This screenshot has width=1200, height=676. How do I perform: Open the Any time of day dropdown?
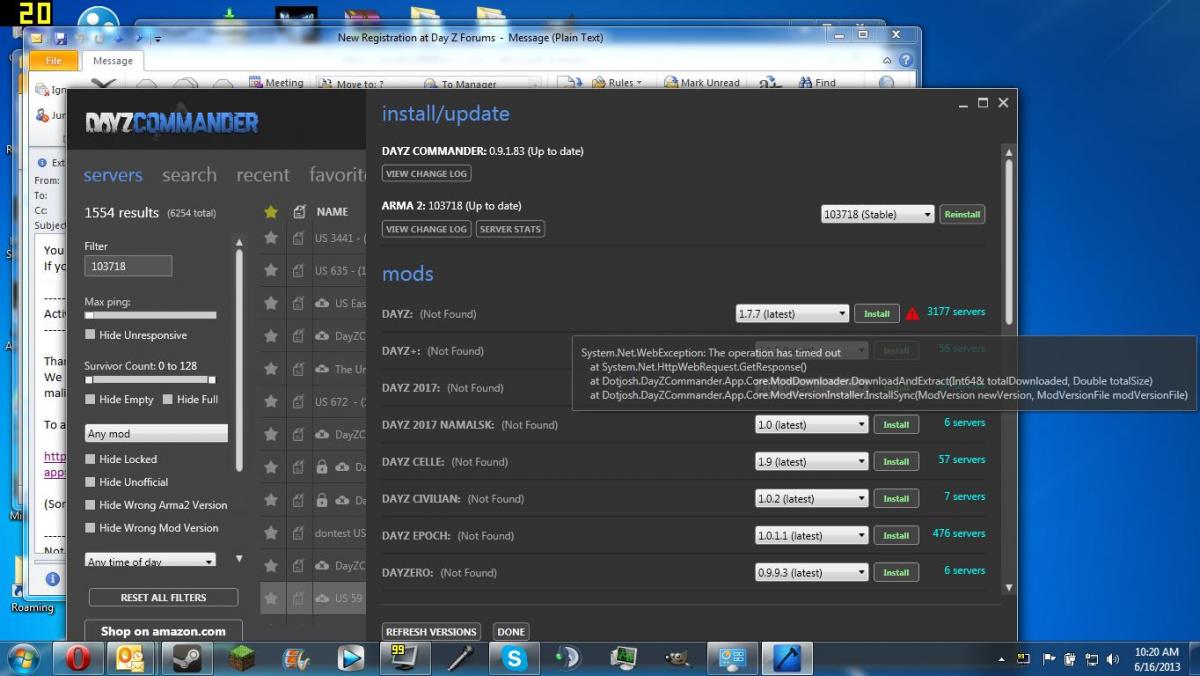pyautogui.click(x=150, y=562)
